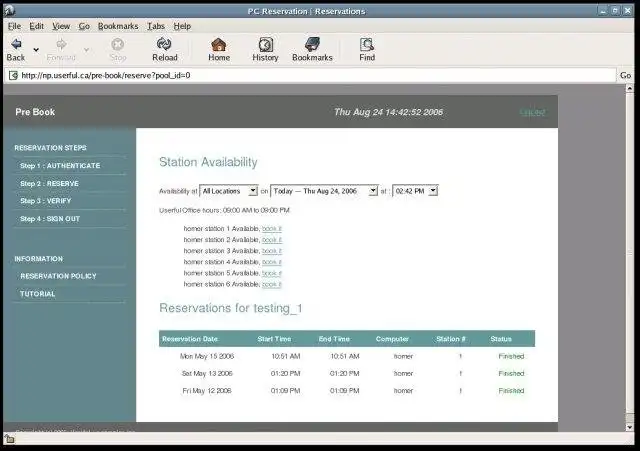Screen dimensions: 640x451
Task: Click the scrollbar down arrow
Action: point(629,427)
